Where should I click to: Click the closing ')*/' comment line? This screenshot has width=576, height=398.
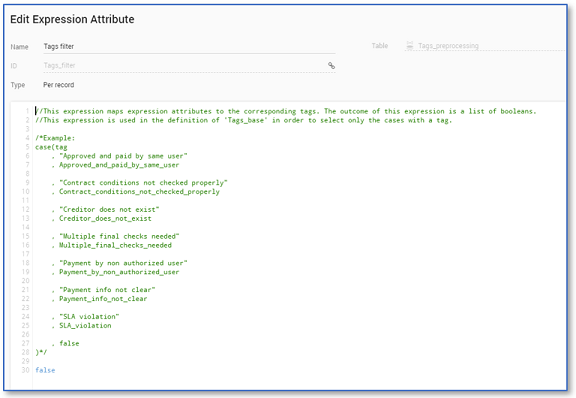41,352
